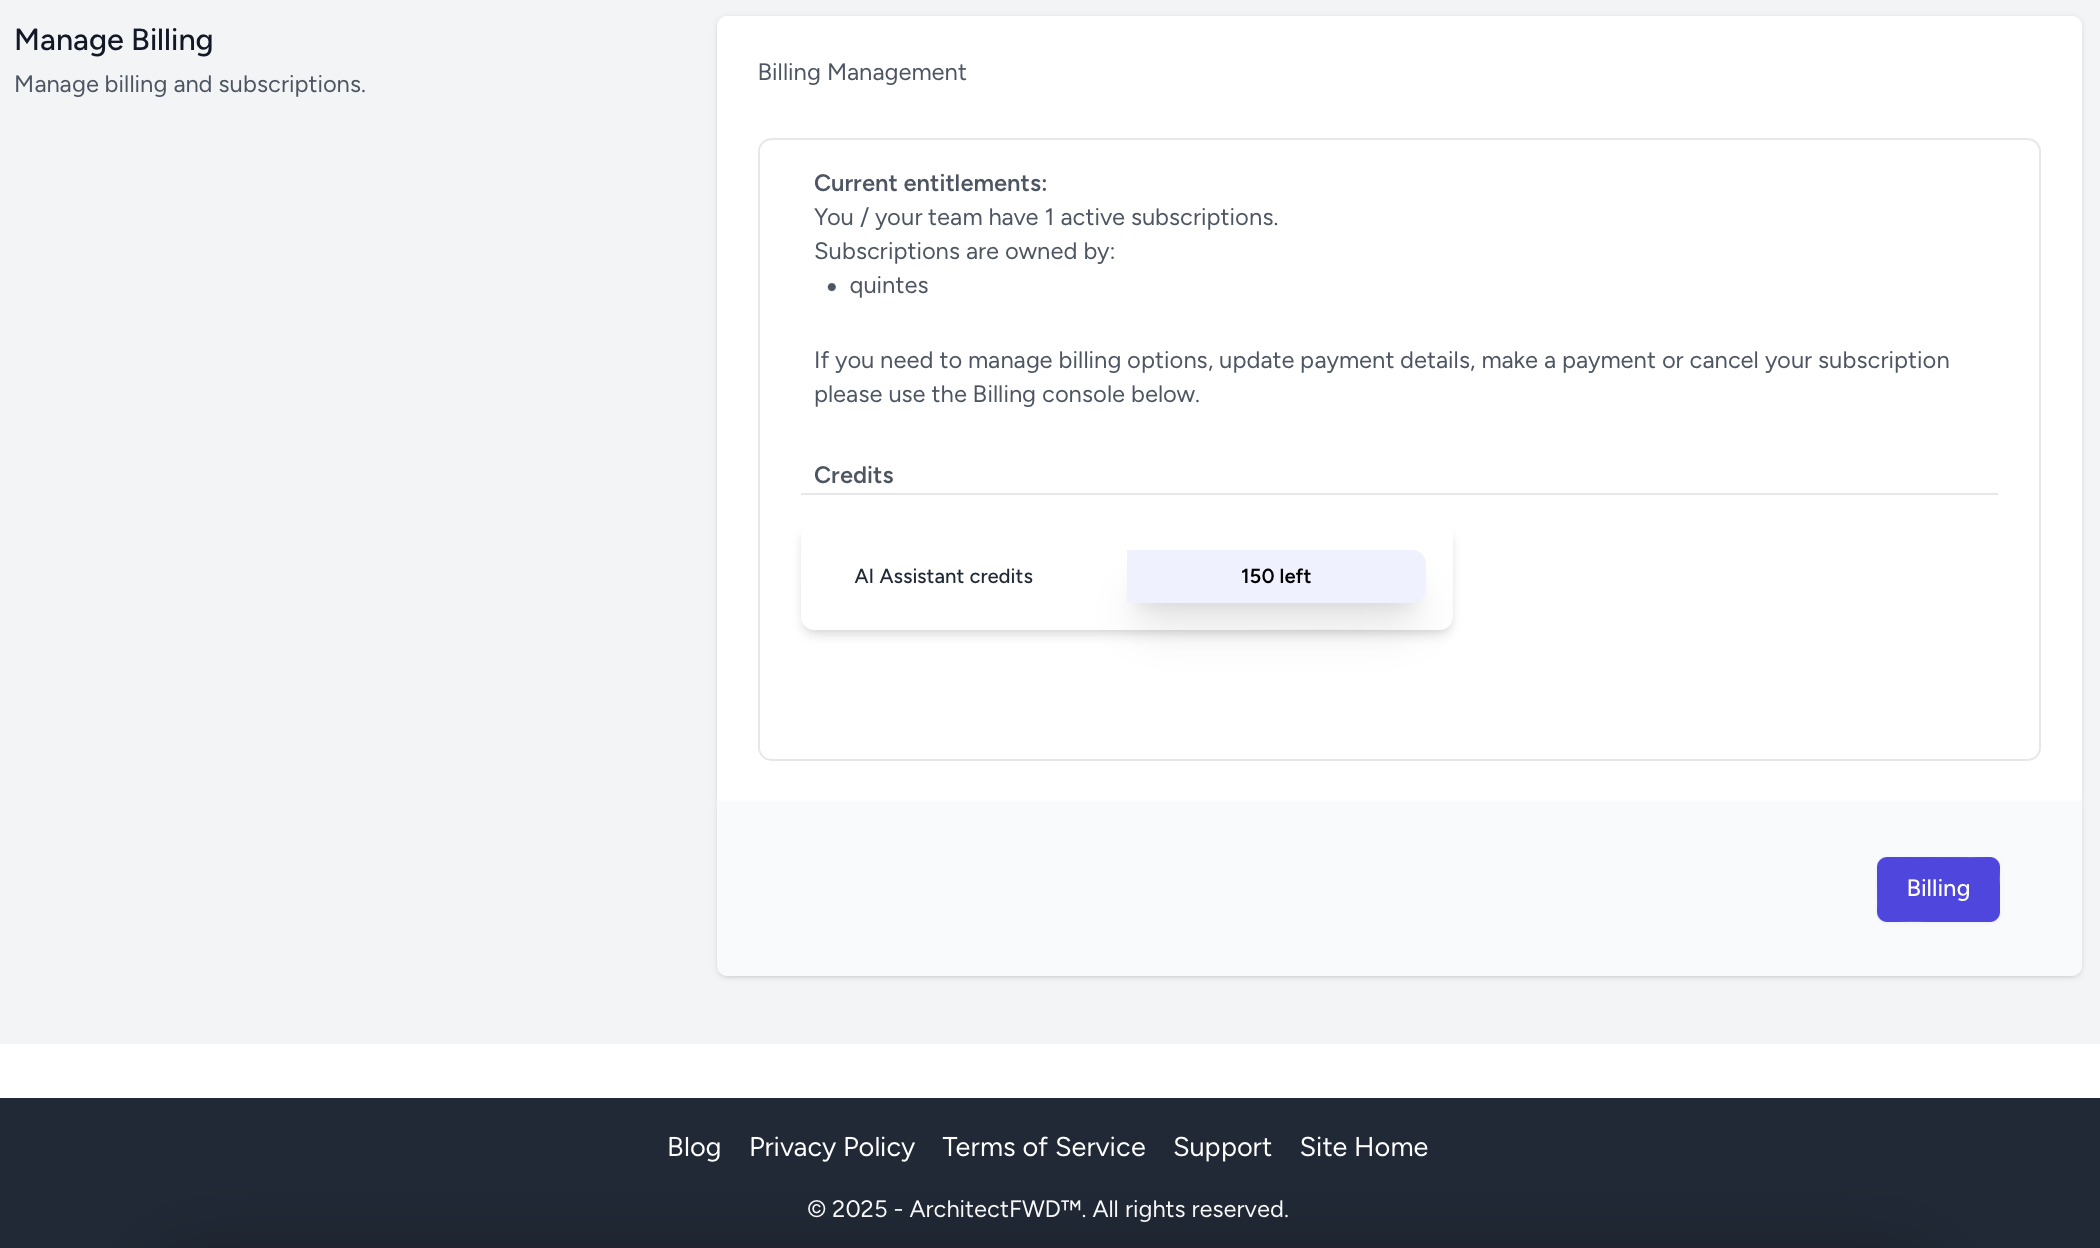Image resolution: width=2100 pixels, height=1248 pixels.
Task: Click 'Manage billing and subscriptions' subtitle
Action: [x=190, y=84]
